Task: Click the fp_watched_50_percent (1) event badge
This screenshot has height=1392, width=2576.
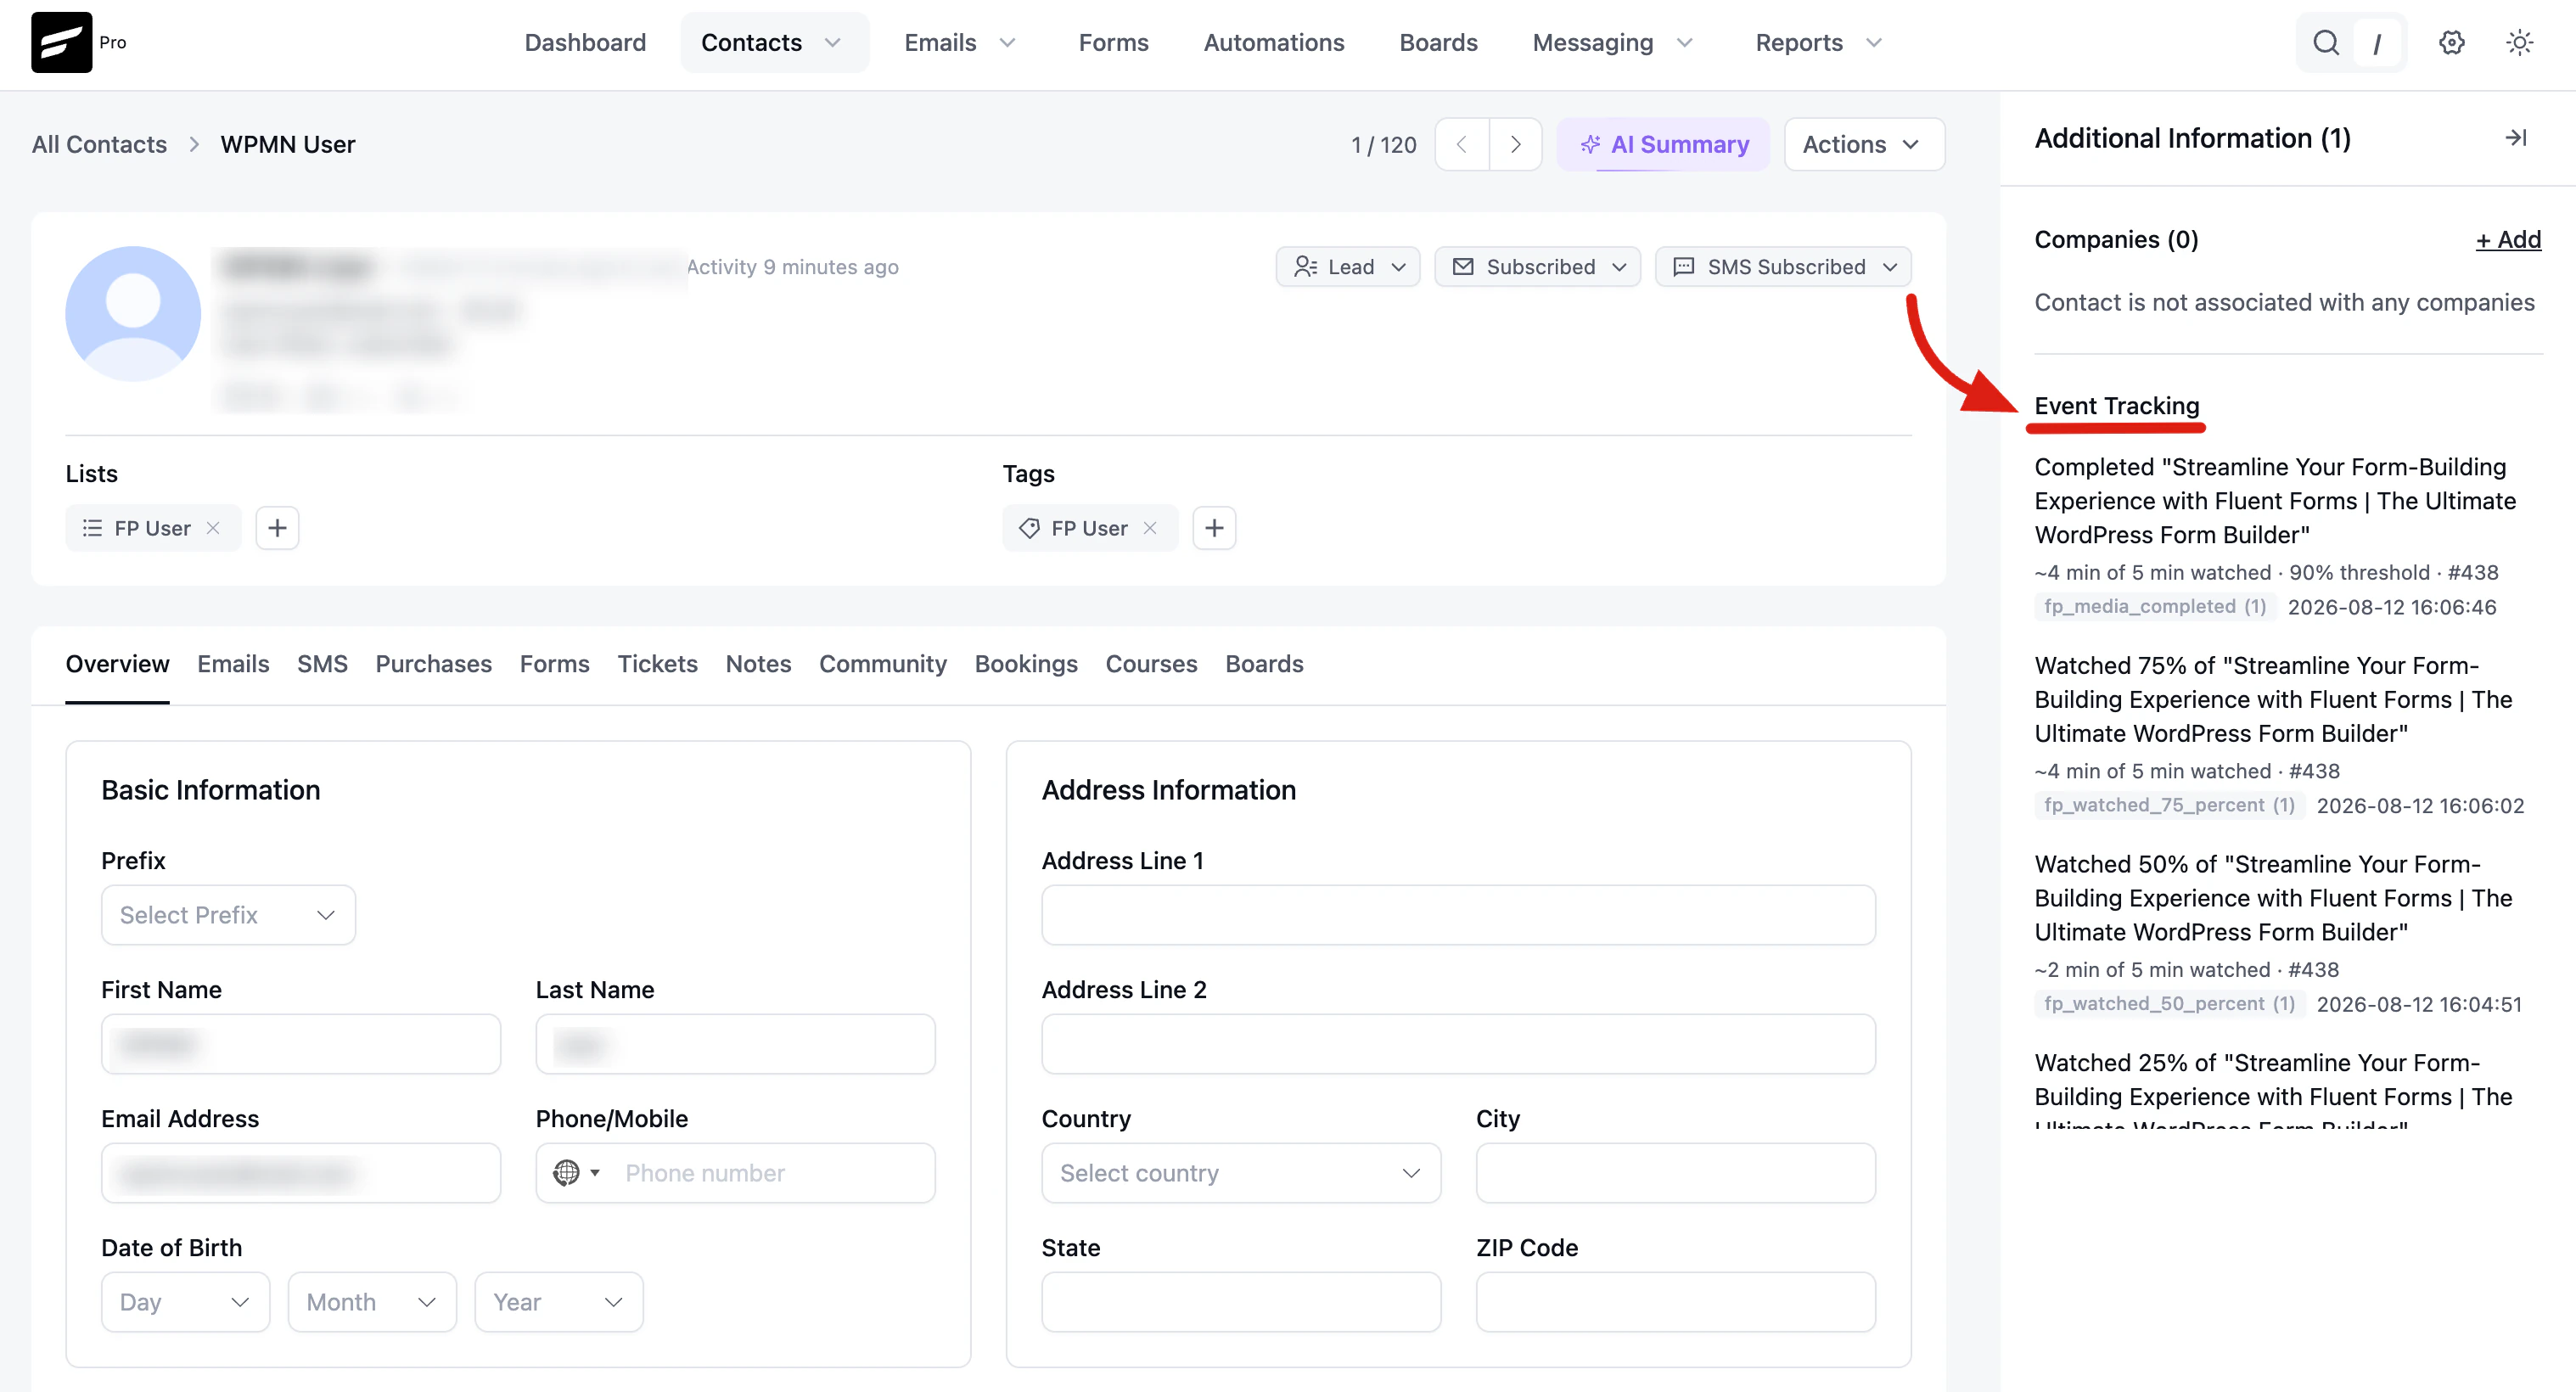Action: coord(2169,1004)
